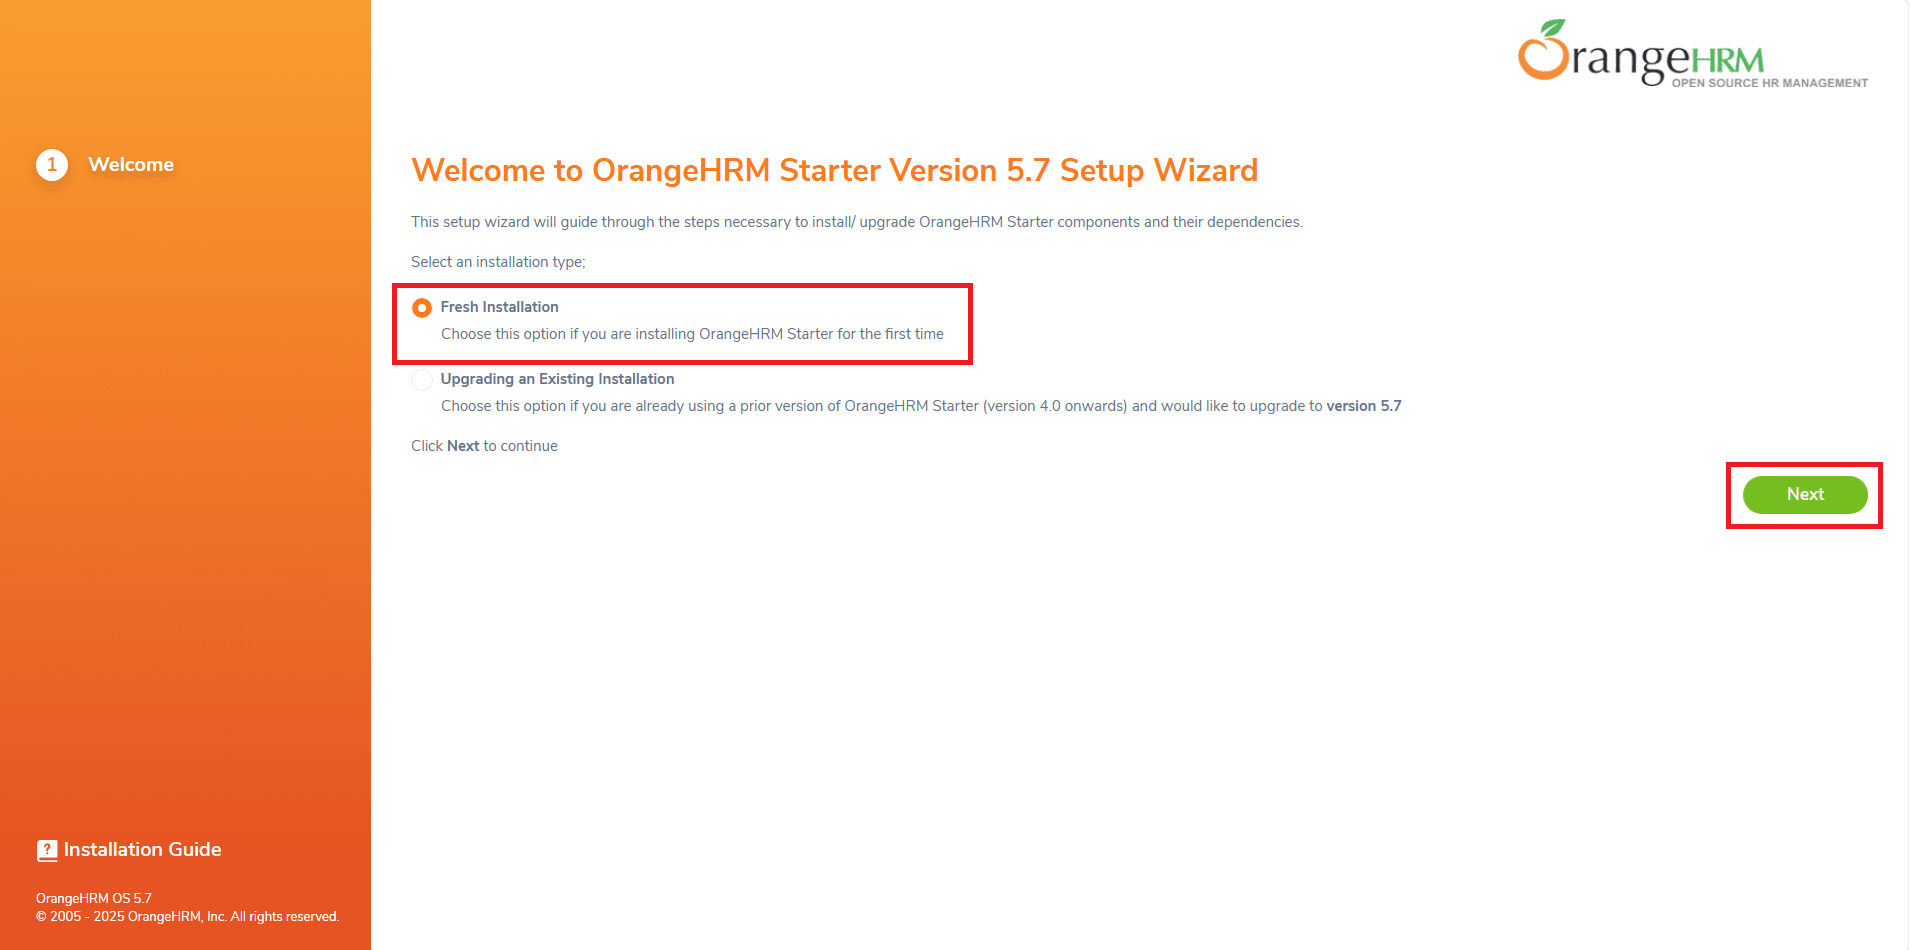Click the OrangeHRM OS 5.7 version text

click(x=94, y=899)
